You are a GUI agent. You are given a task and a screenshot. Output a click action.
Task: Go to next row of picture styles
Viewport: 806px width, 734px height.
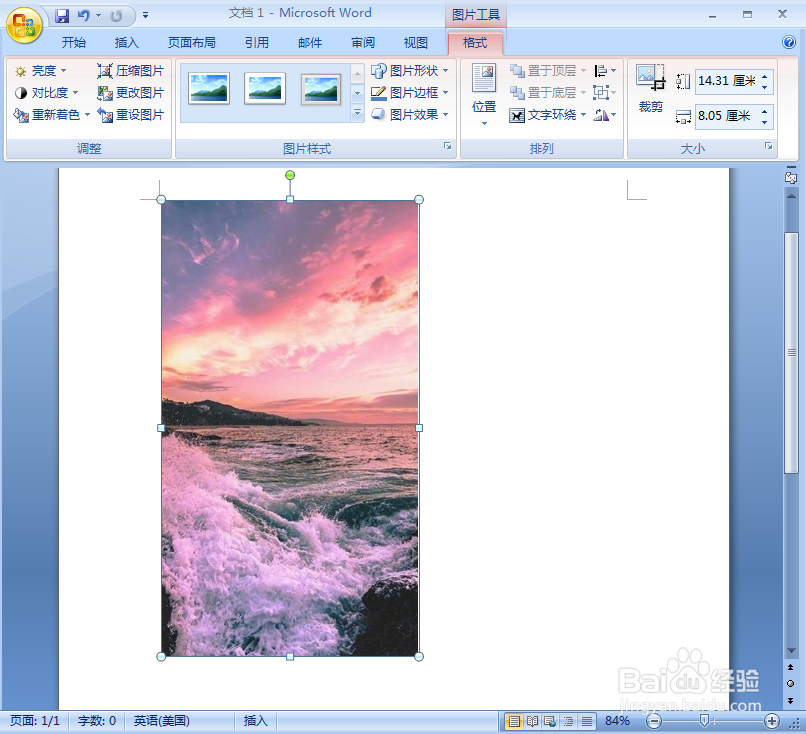click(357, 94)
